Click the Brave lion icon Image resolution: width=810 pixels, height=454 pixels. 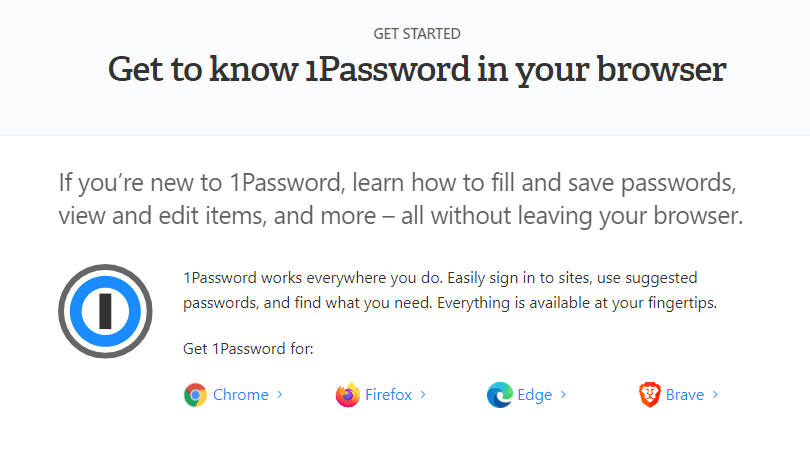coord(650,395)
